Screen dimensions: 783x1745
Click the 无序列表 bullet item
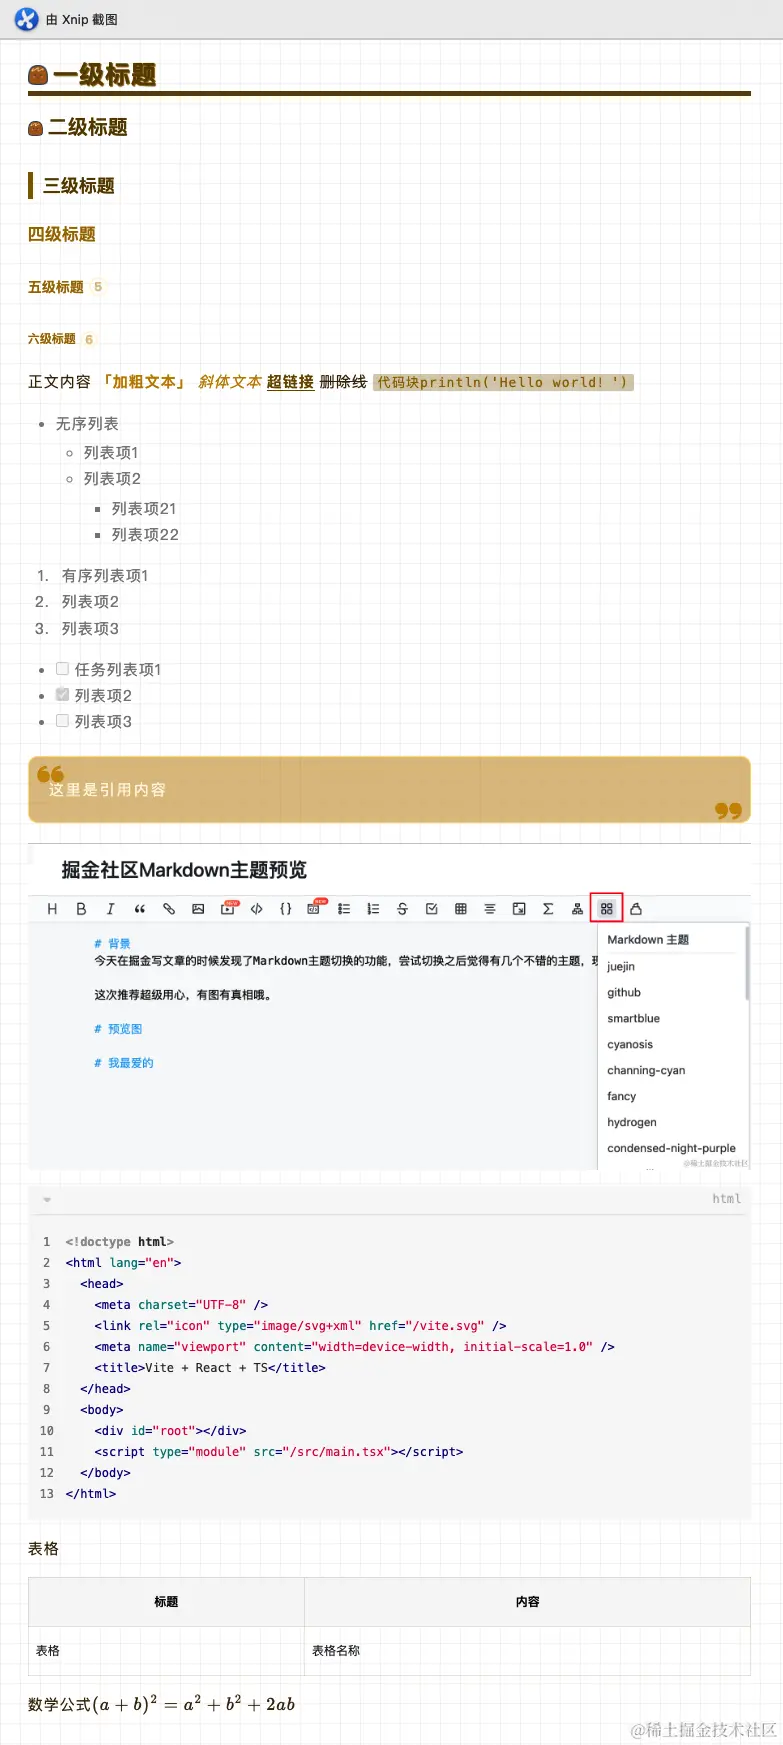(87, 424)
